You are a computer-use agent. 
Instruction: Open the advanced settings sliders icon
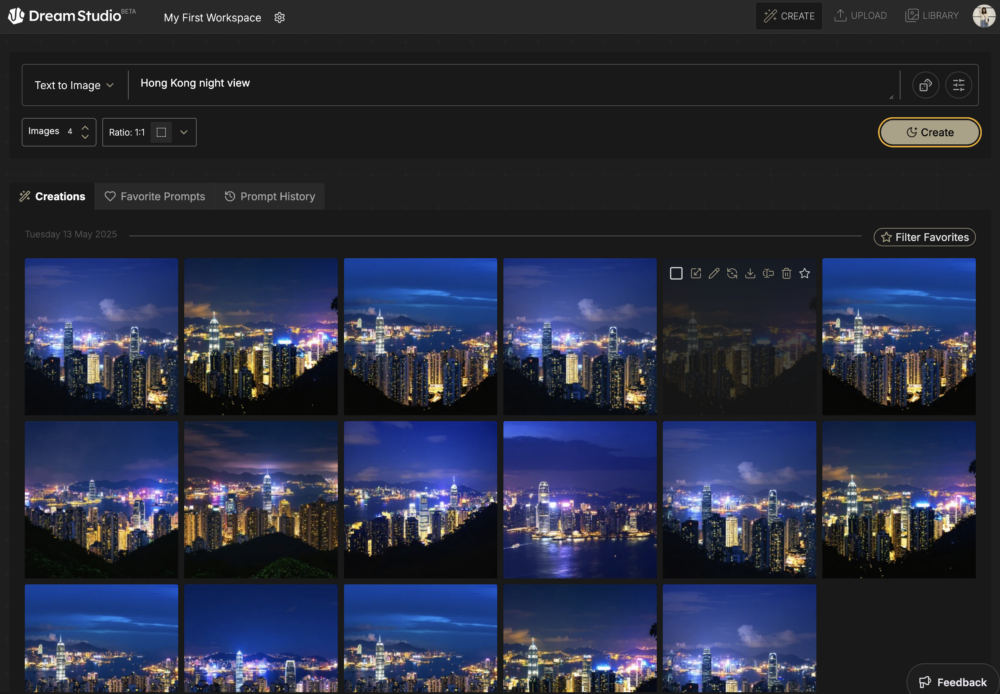[x=958, y=85]
